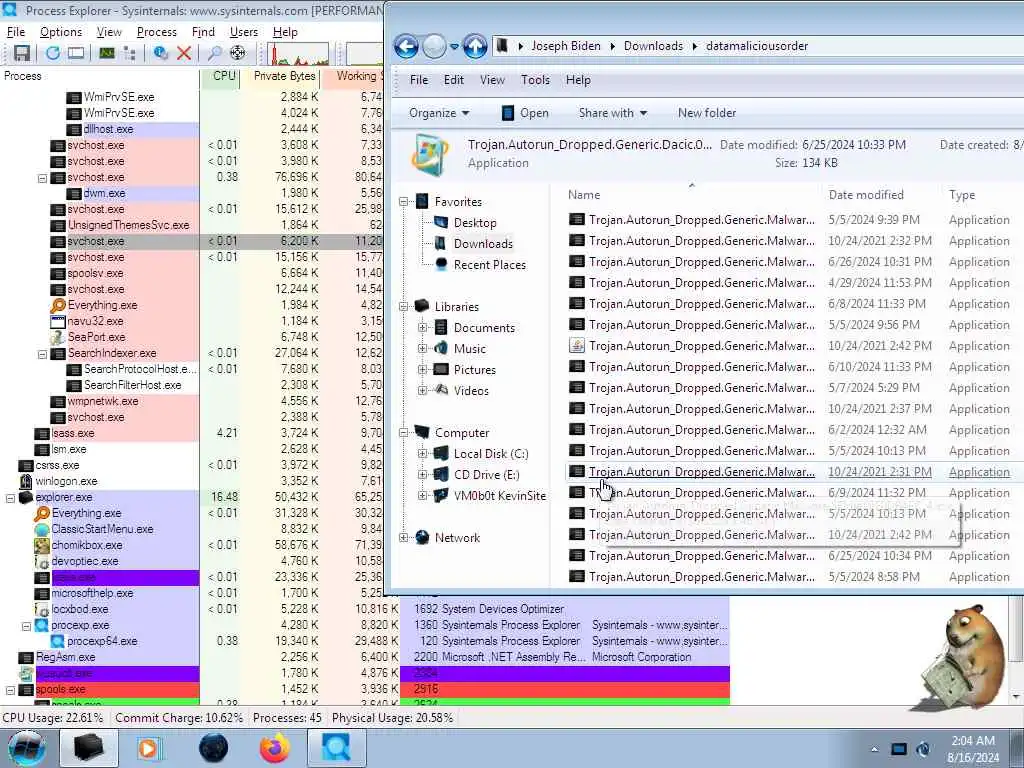
Task: Click the Open button in Explorer toolbar
Action: point(525,113)
